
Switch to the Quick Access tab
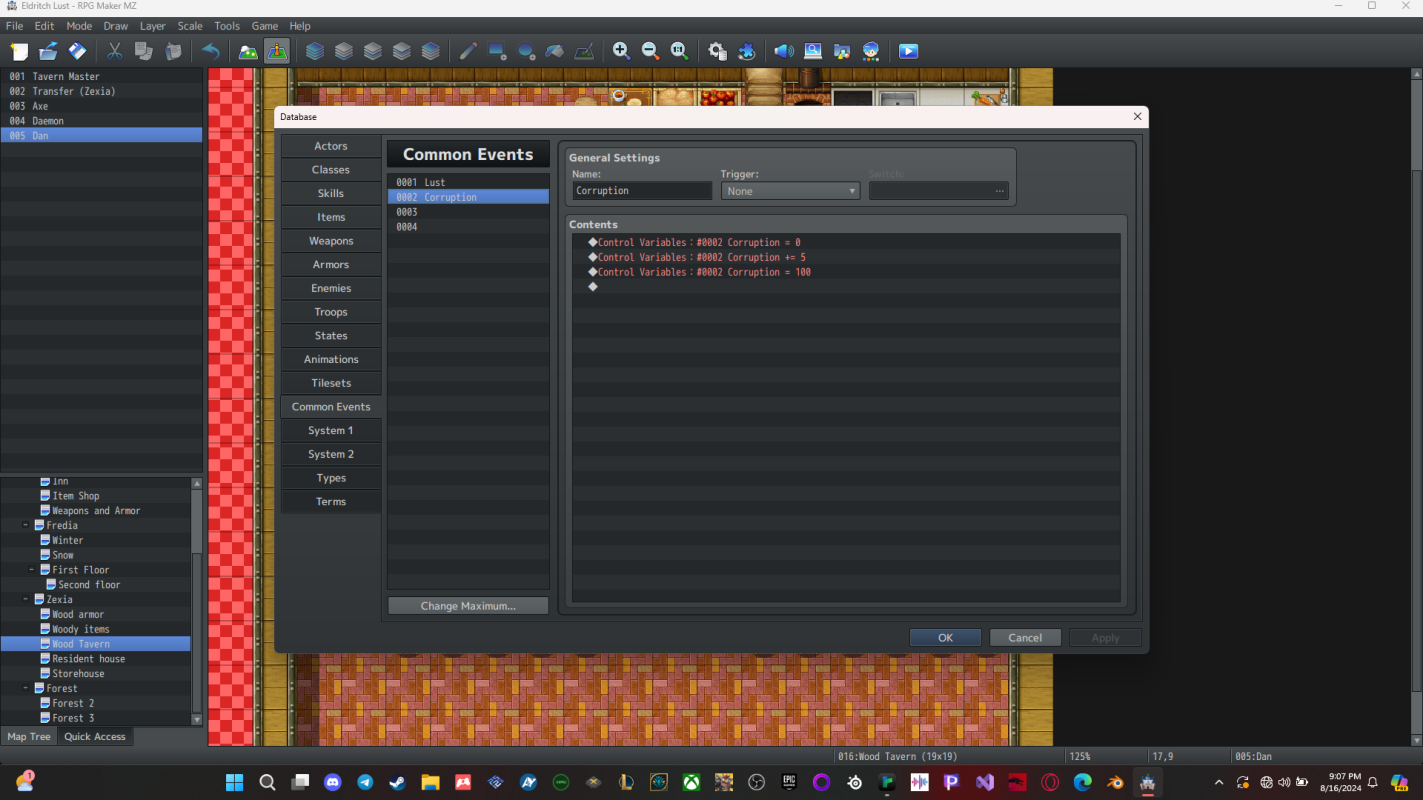pos(95,737)
